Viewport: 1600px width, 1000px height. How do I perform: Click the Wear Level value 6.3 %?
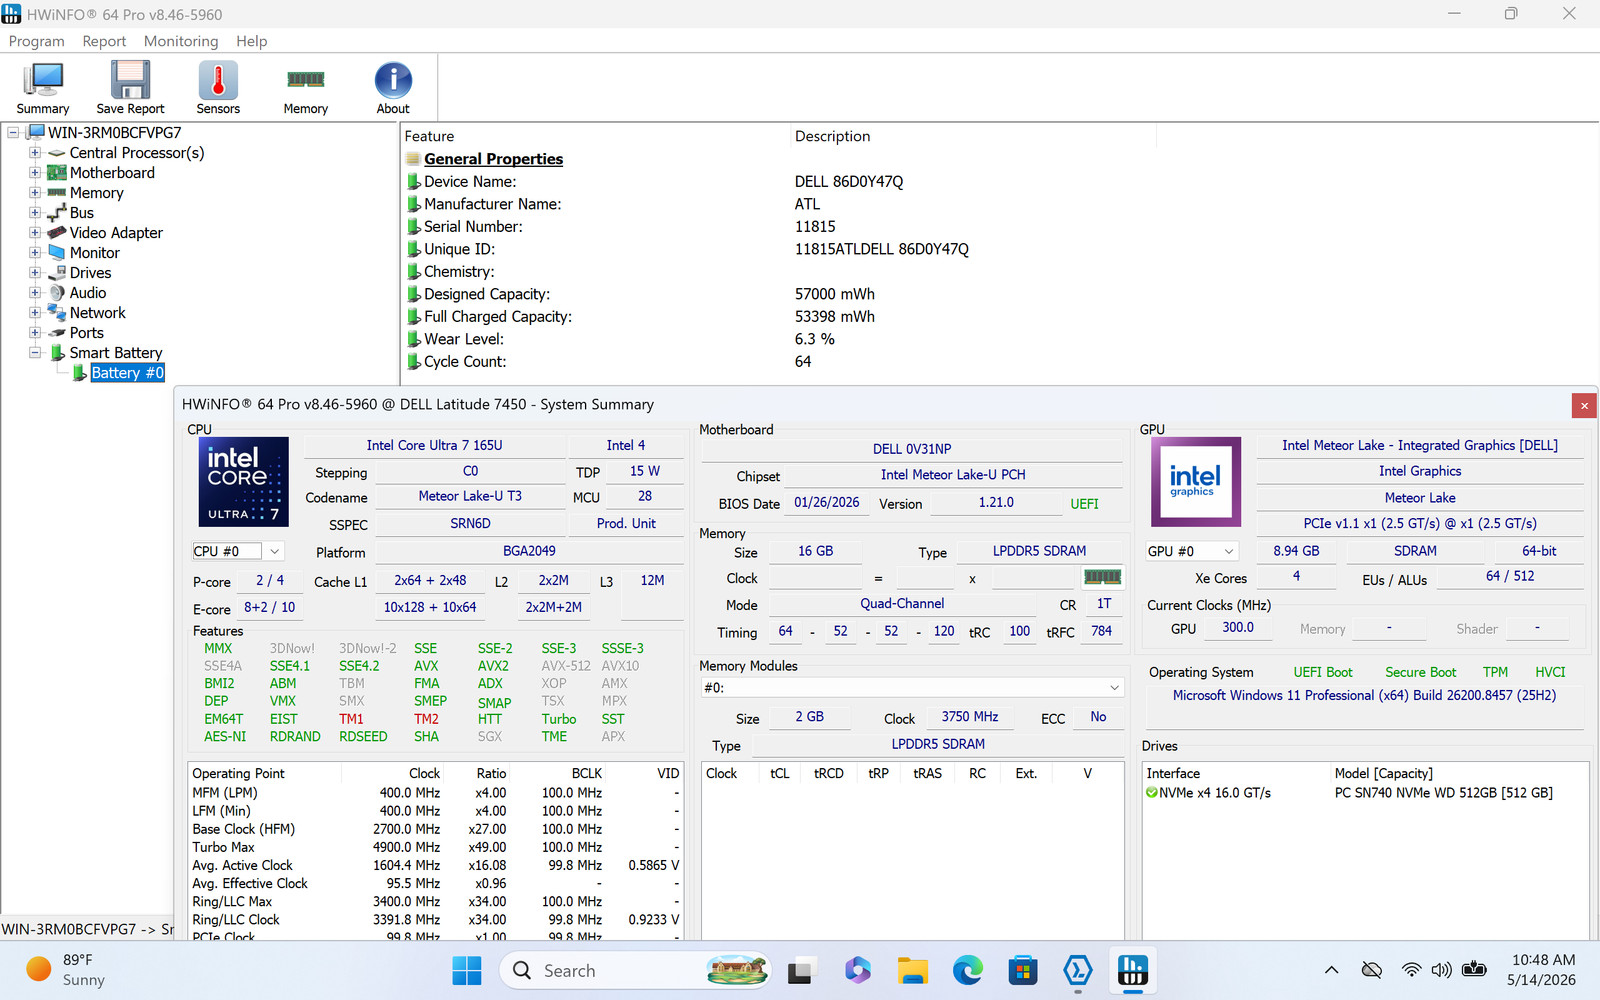tap(815, 339)
